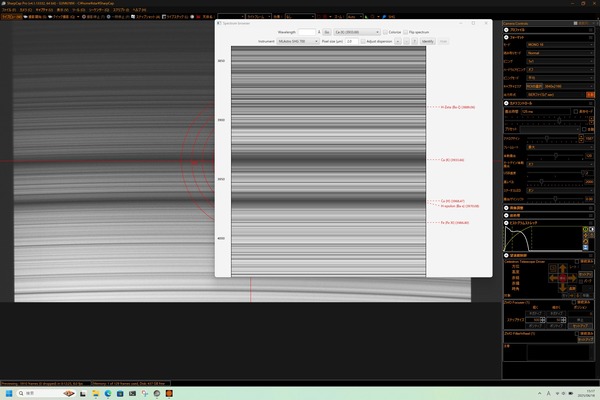Open the Instrument MLAstro SHG dropdown
Image resolution: width=600 pixels, height=400 pixels.
click(x=298, y=41)
